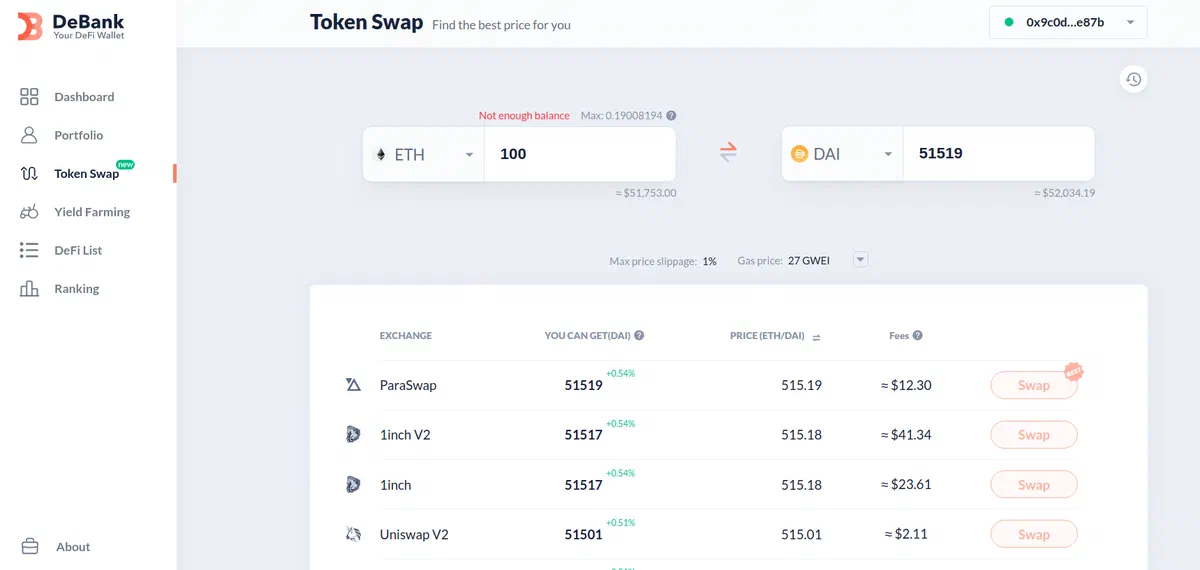Click the 515.19 price value

(801, 385)
